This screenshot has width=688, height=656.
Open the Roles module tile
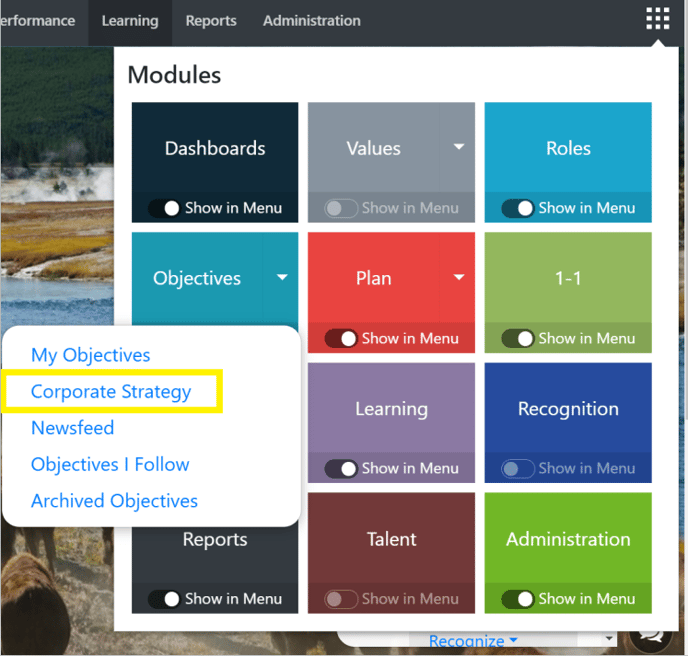pos(568,148)
